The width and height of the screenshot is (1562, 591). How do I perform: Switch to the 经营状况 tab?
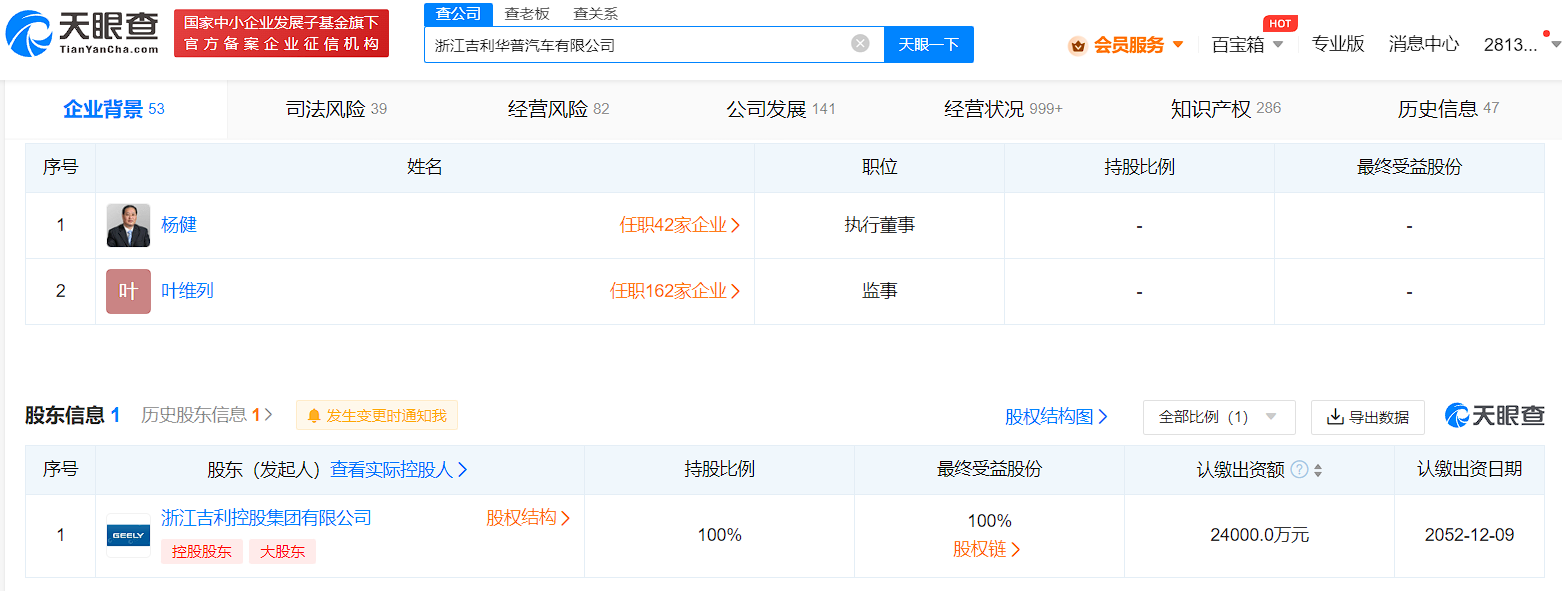tap(1003, 109)
